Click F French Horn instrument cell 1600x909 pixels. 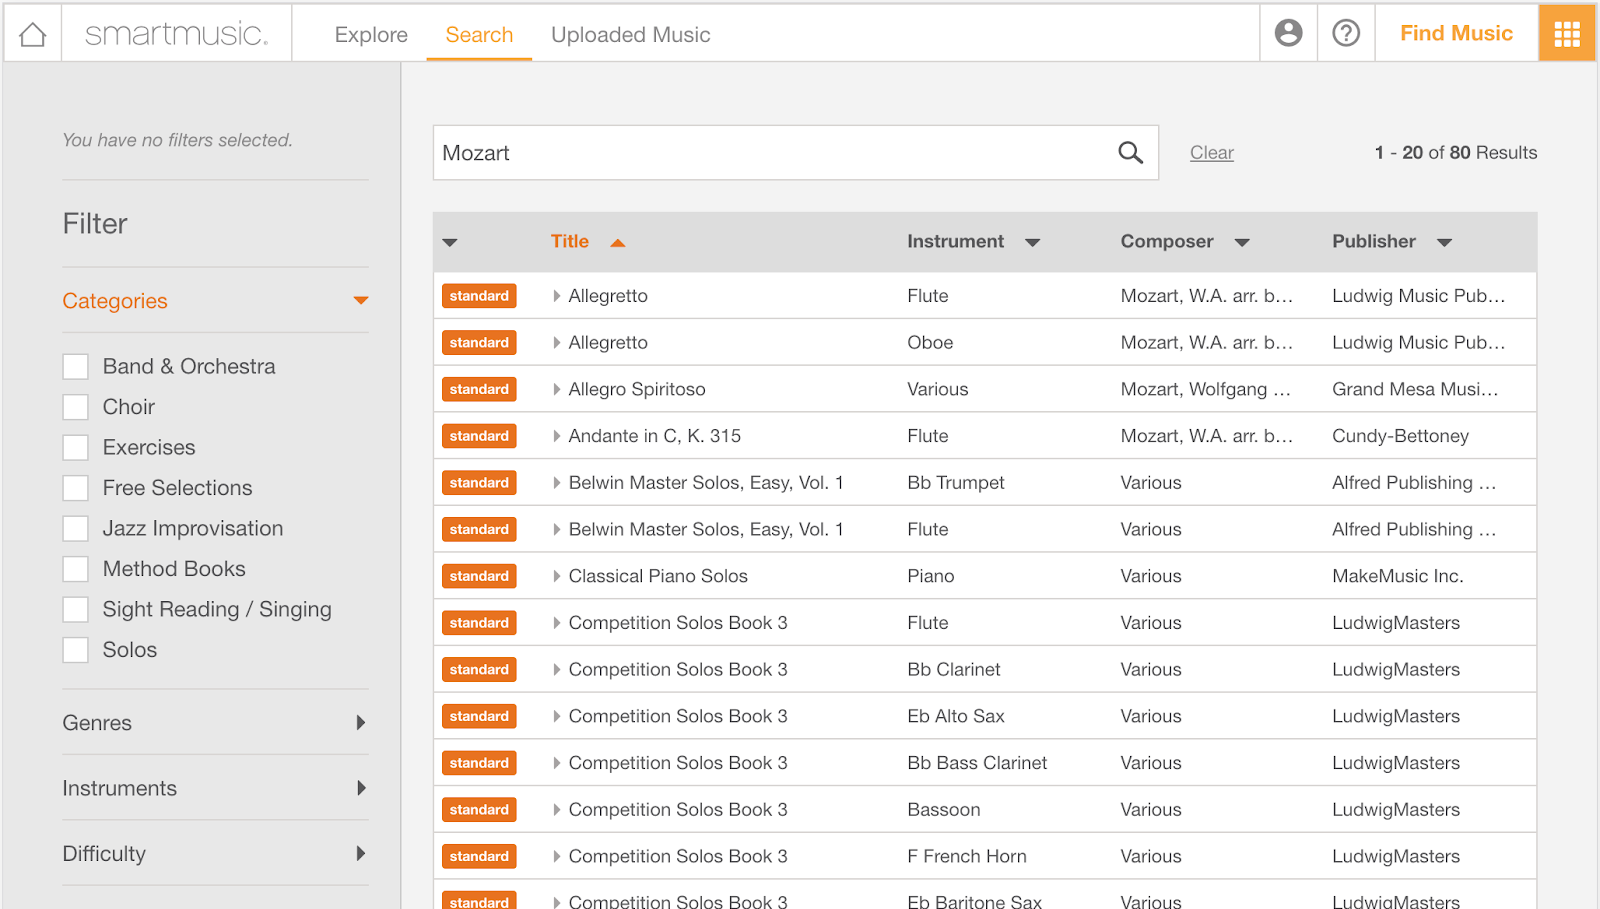click(967, 856)
